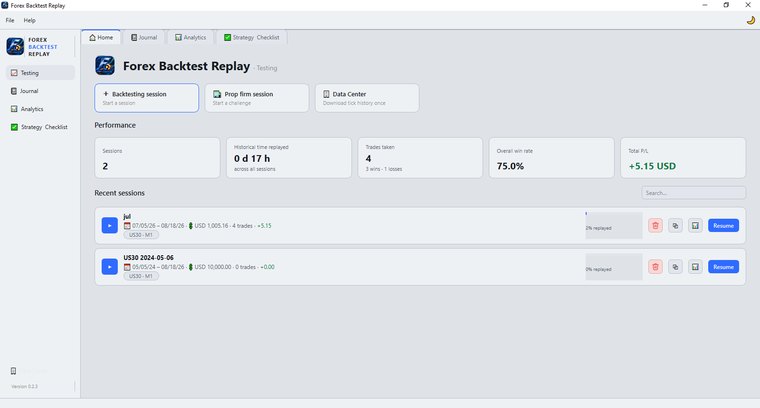Click the Overall win rate 75.0% card
The image size is (760, 408).
tap(552, 158)
